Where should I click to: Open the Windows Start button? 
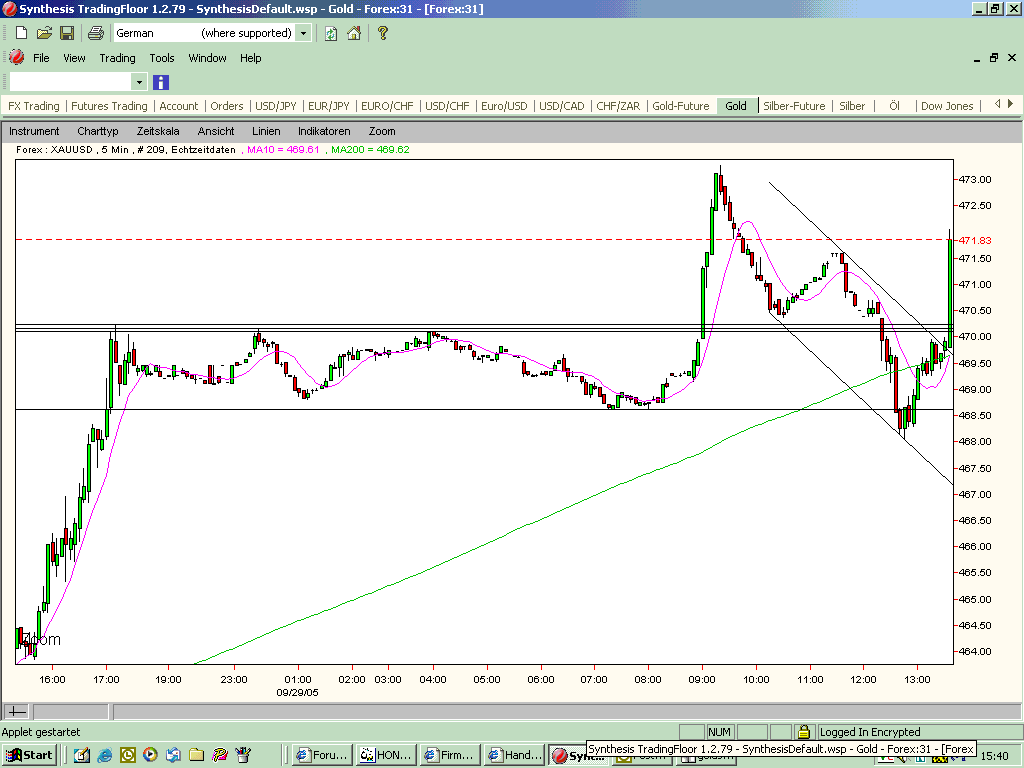tap(30, 755)
